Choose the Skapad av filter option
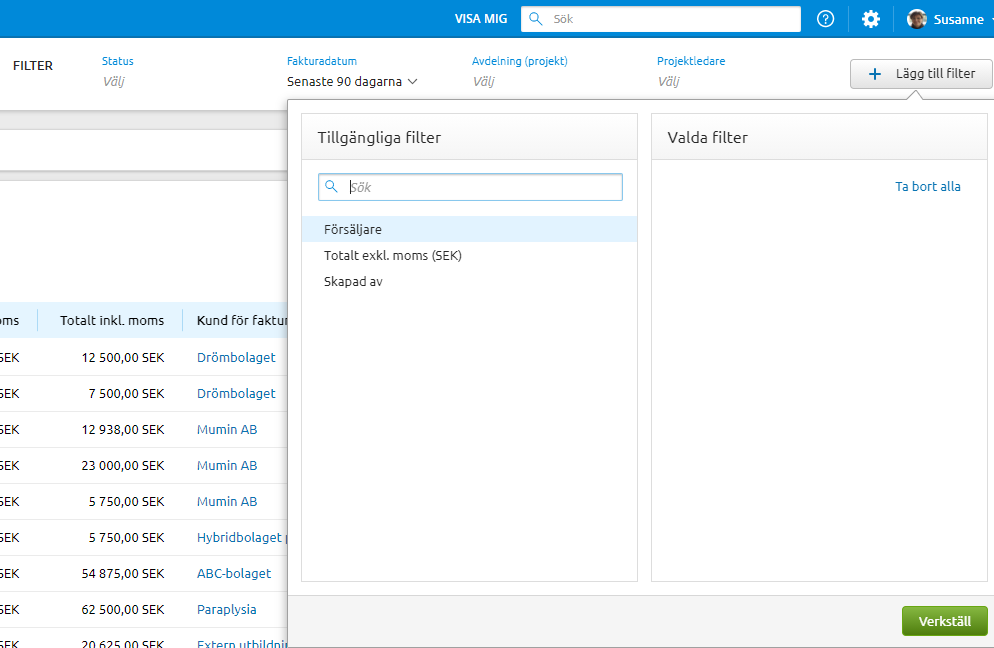The image size is (994, 648). pyautogui.click(x=353, y=282)
